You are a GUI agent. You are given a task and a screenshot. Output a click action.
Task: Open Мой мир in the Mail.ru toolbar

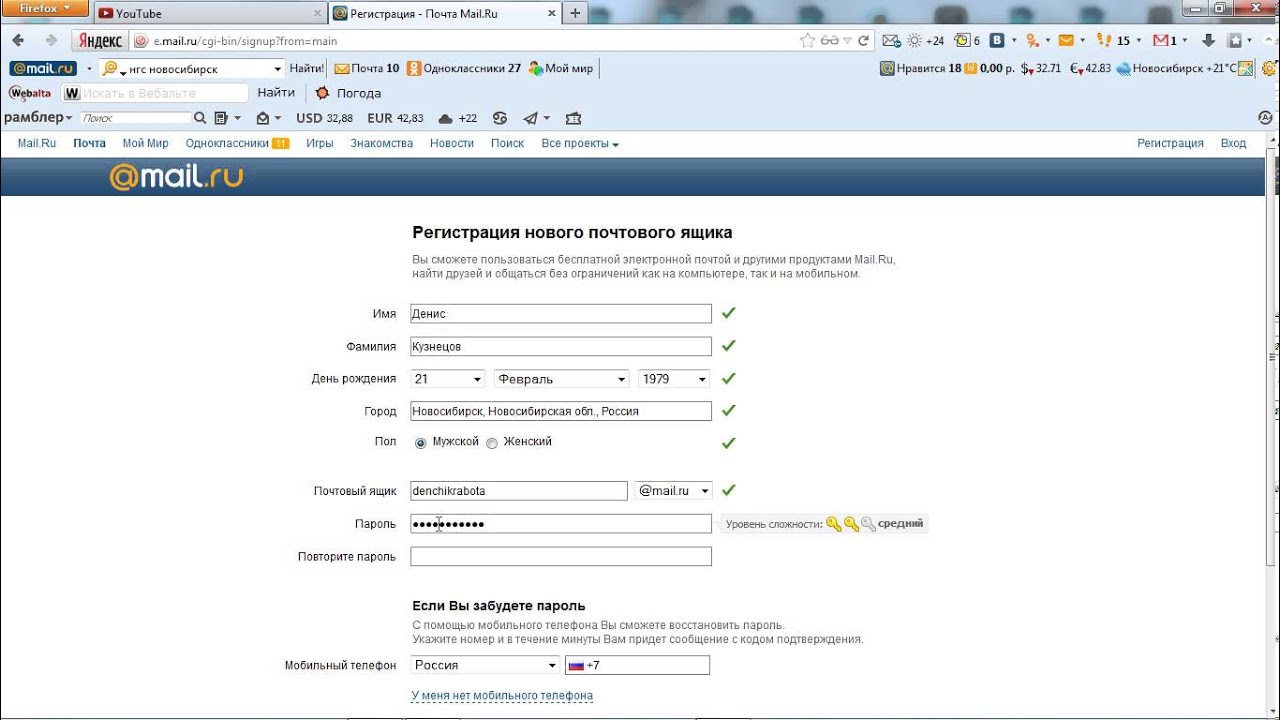(561, 69)
